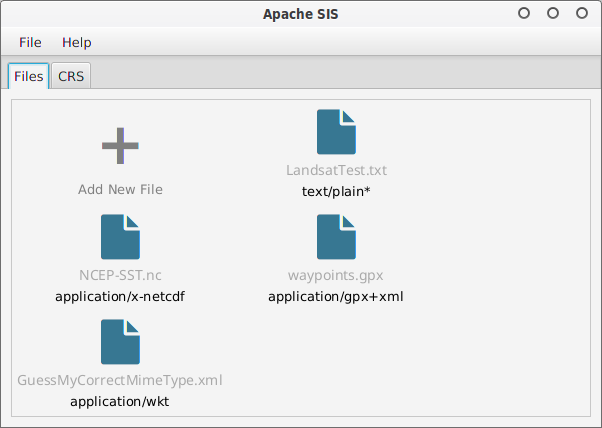Click the last window control circle in title bar
602x428 pixels.
point(582,13)
